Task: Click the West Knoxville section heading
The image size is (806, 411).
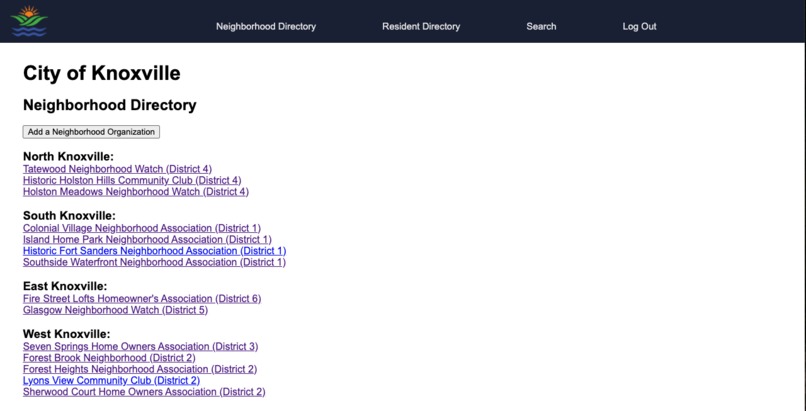Action: pyautogui.click(x=67, y=334)
